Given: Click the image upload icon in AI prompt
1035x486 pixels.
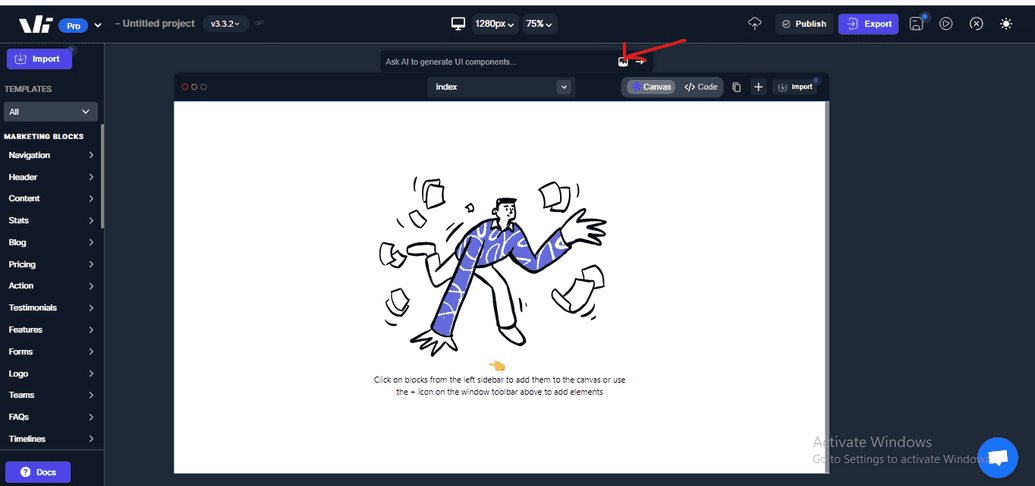Looking at the screenshot, I should coord(622,61).
